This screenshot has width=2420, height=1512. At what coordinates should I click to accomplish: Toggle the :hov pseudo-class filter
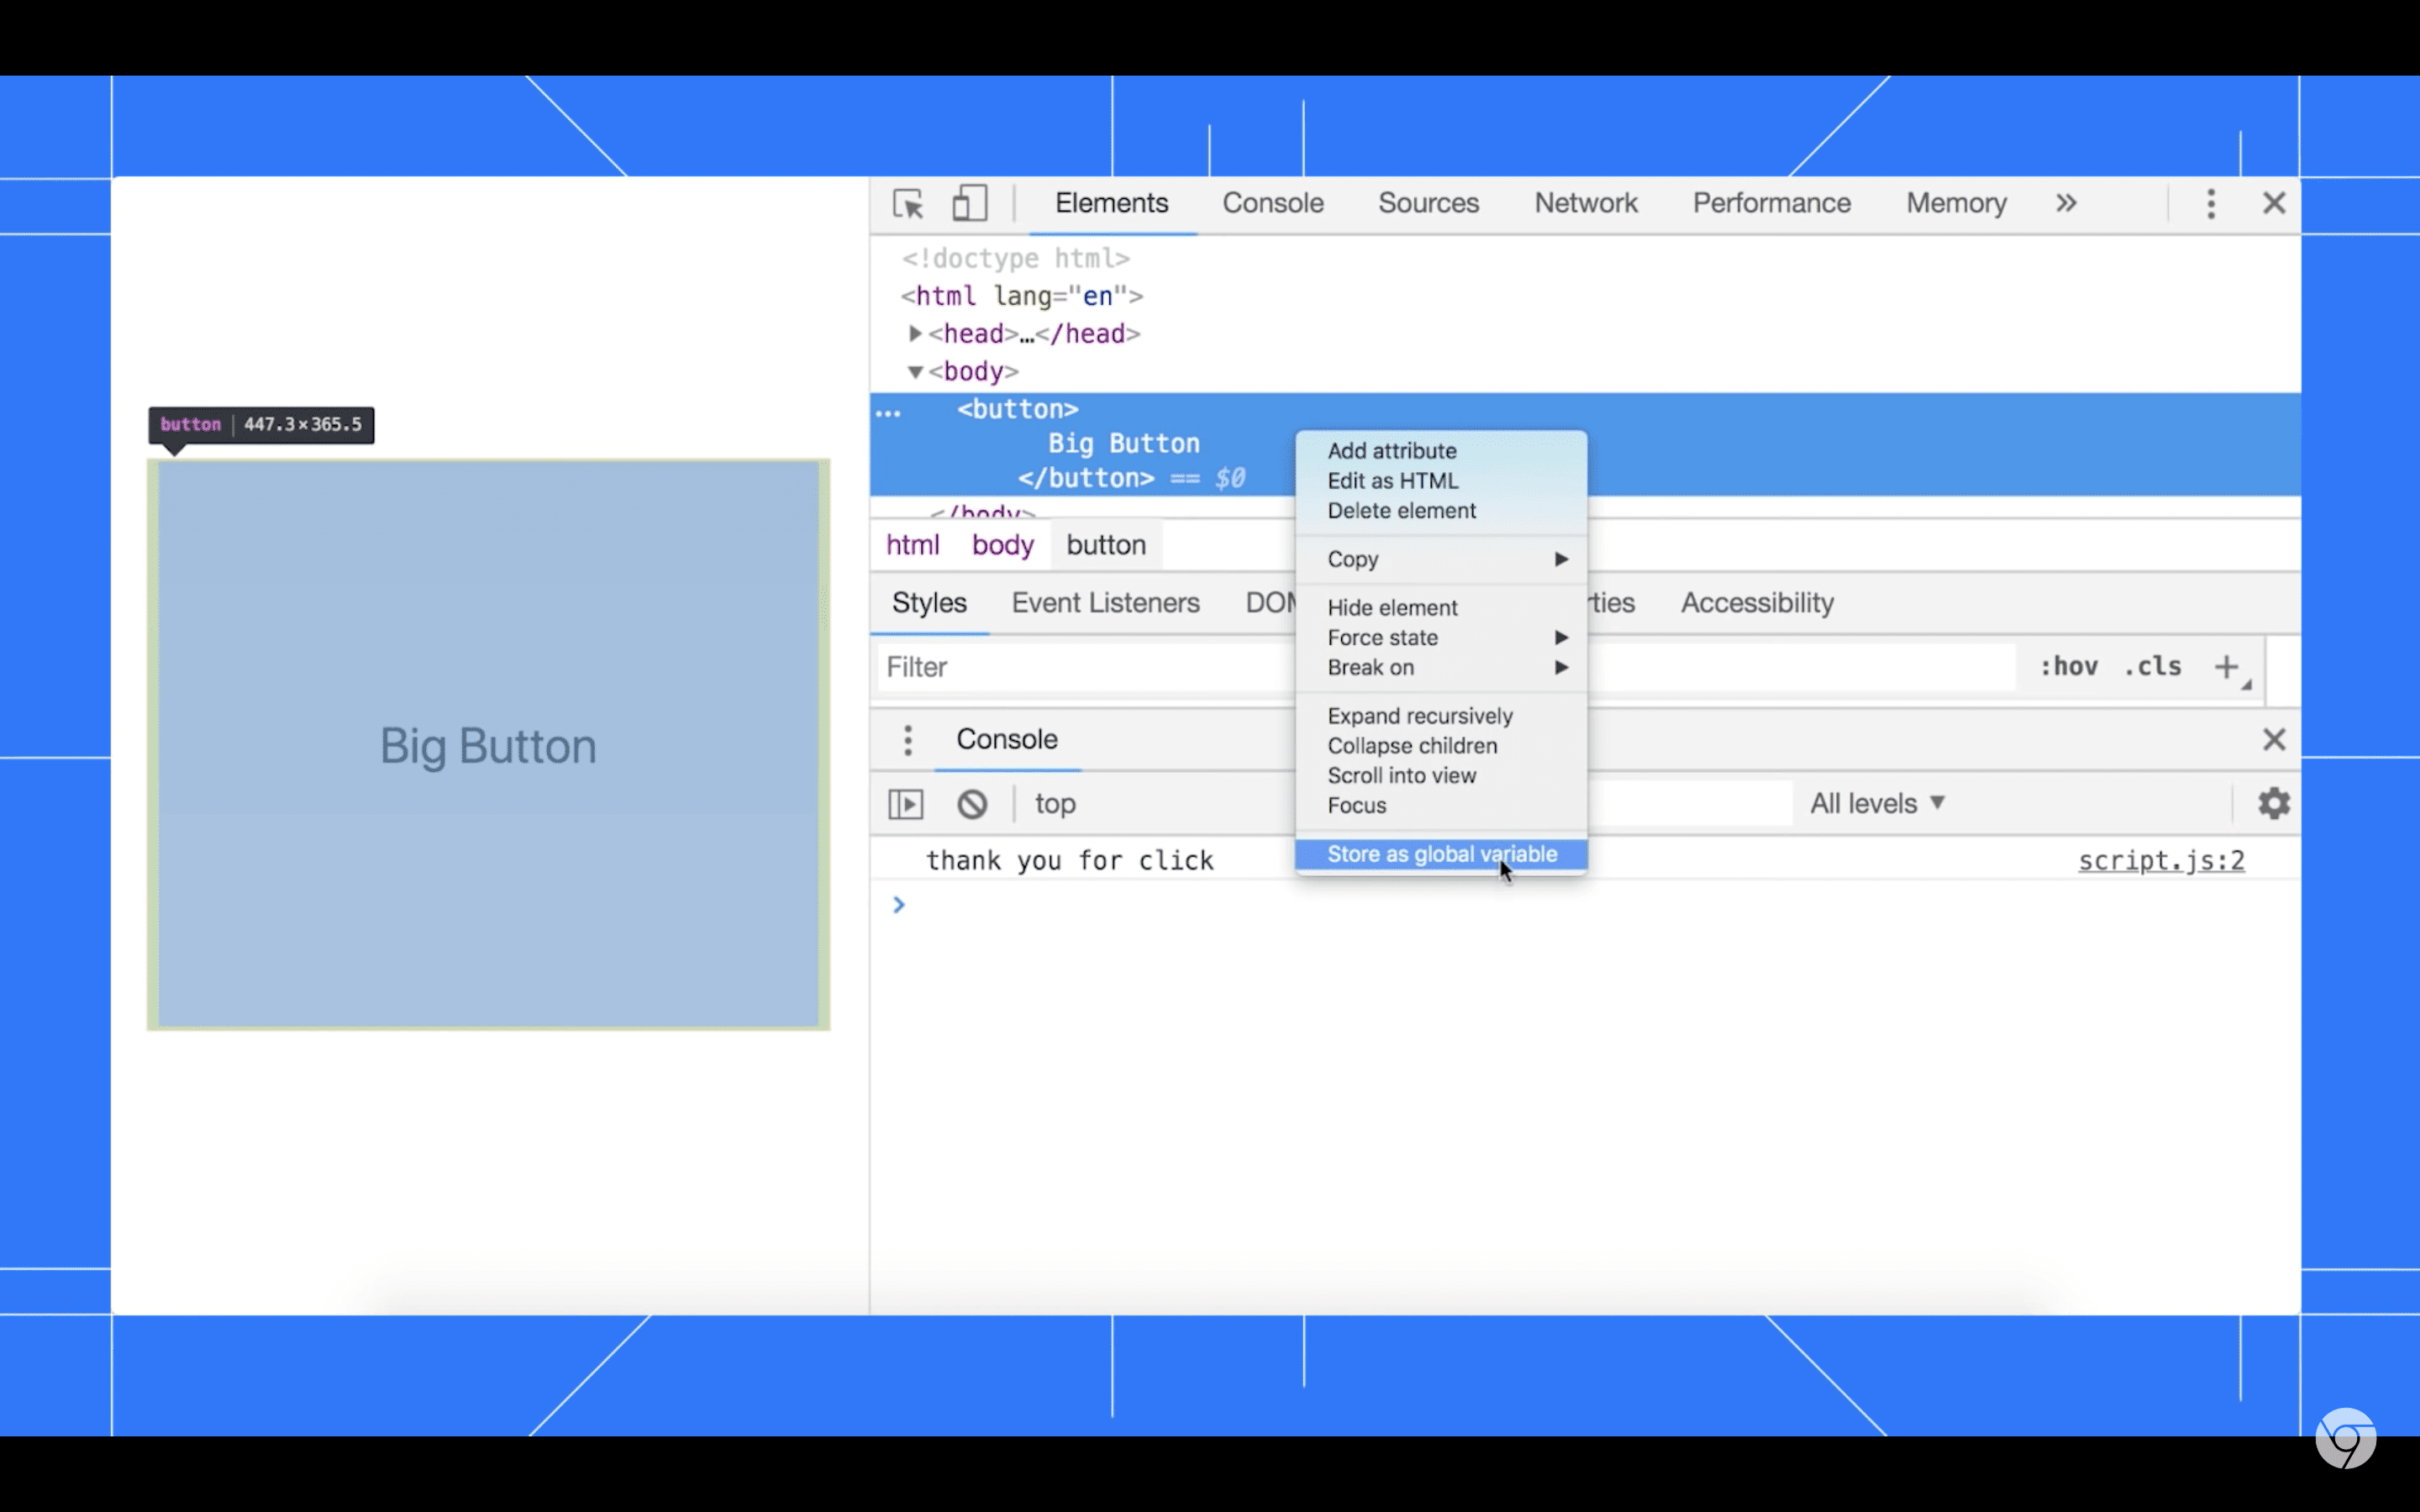click(x=2066, y=665)
